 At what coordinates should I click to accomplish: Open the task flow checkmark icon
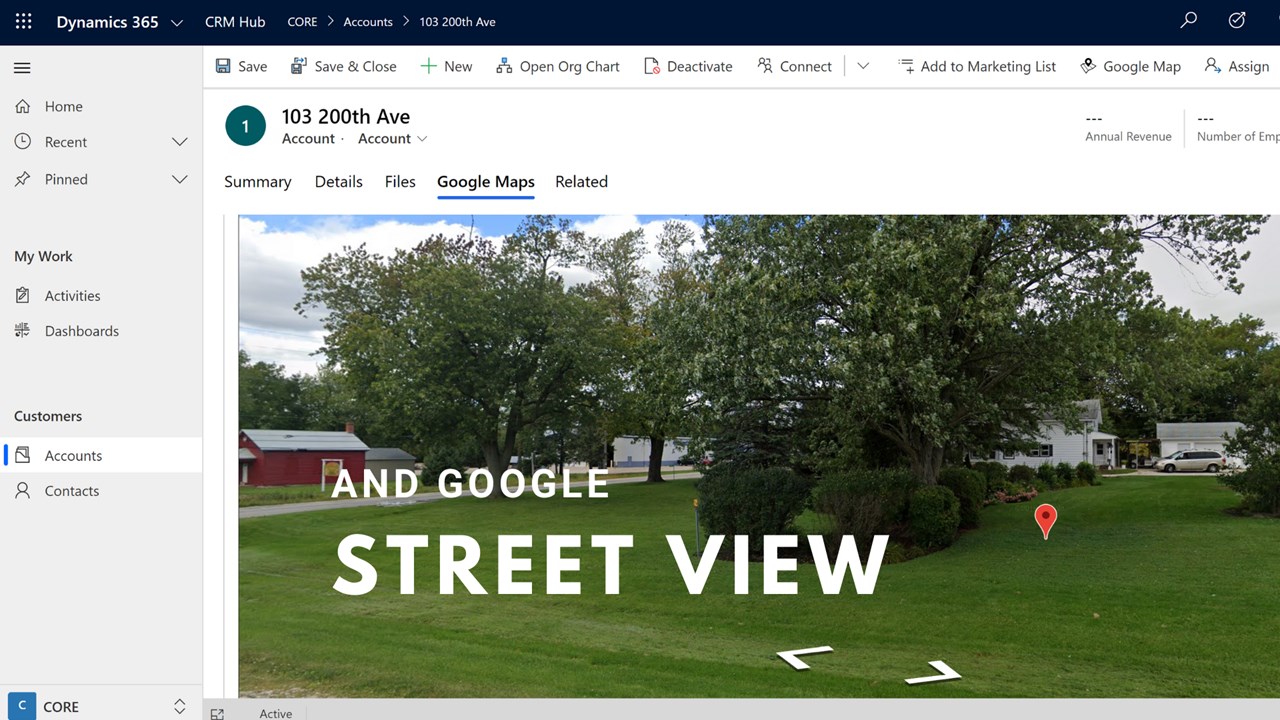(x=1237, y=21)
